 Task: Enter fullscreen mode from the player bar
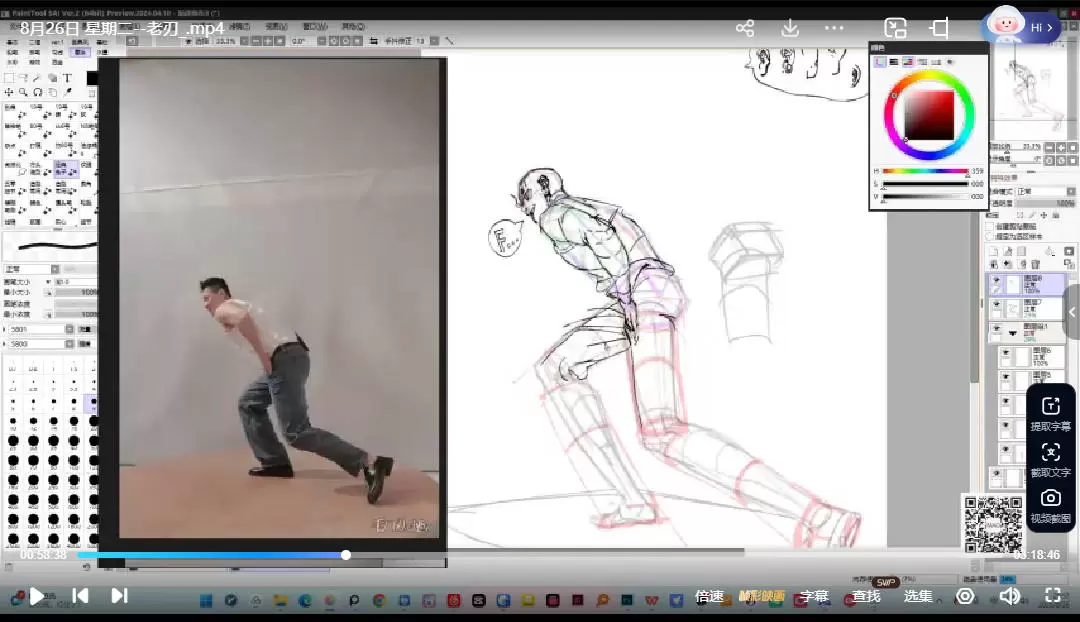click(x=1053, y=596)
